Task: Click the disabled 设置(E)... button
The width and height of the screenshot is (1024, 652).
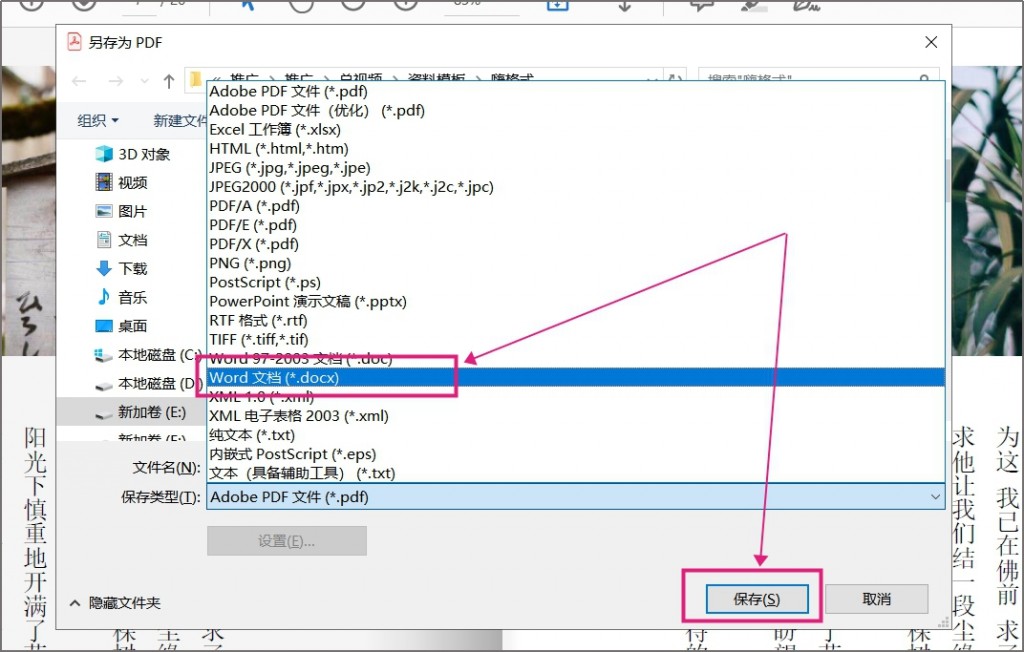Action: 287,541
